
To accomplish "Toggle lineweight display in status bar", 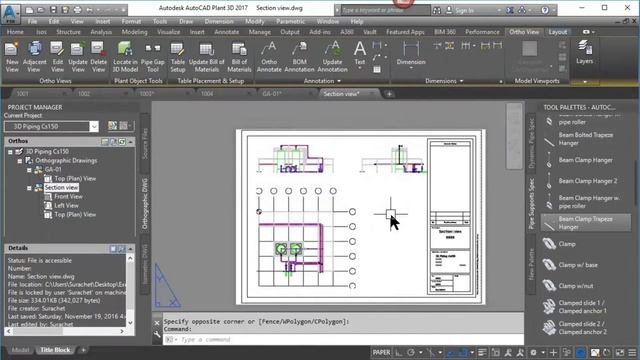I will (482, 353).
